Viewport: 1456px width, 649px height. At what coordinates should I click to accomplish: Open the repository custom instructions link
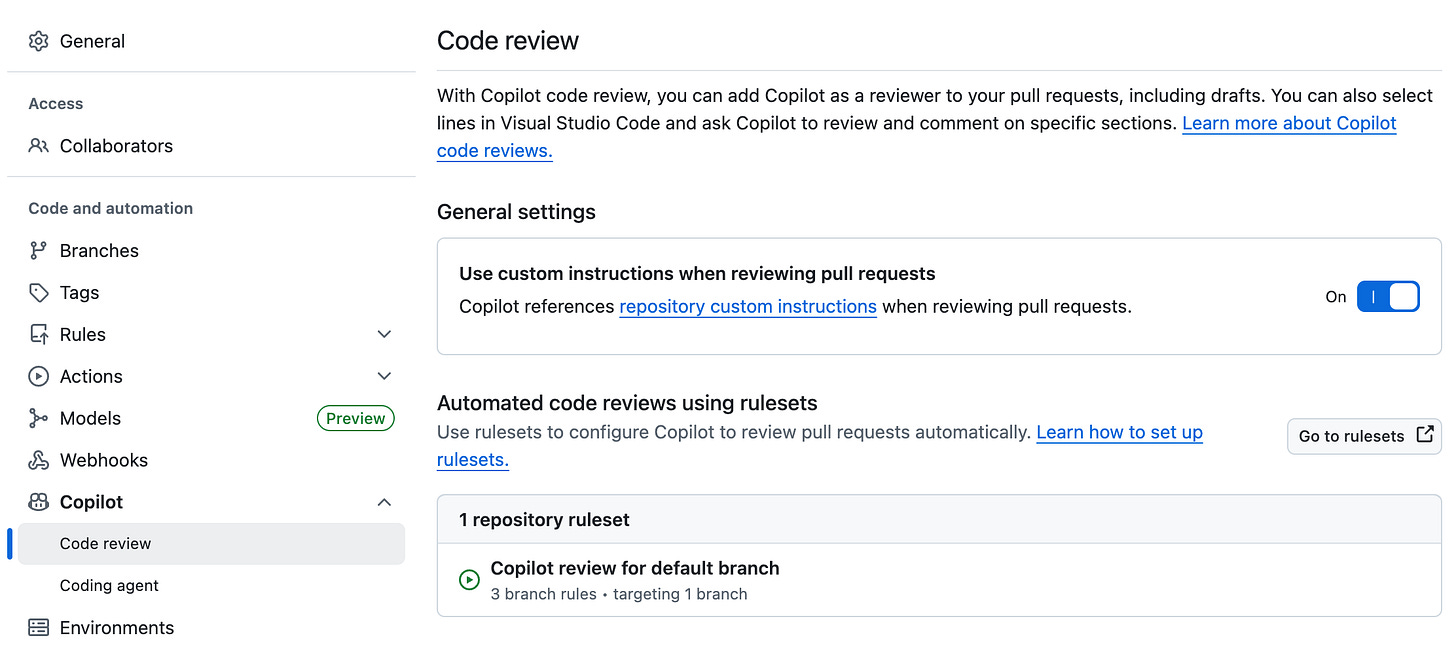(747, 306)
